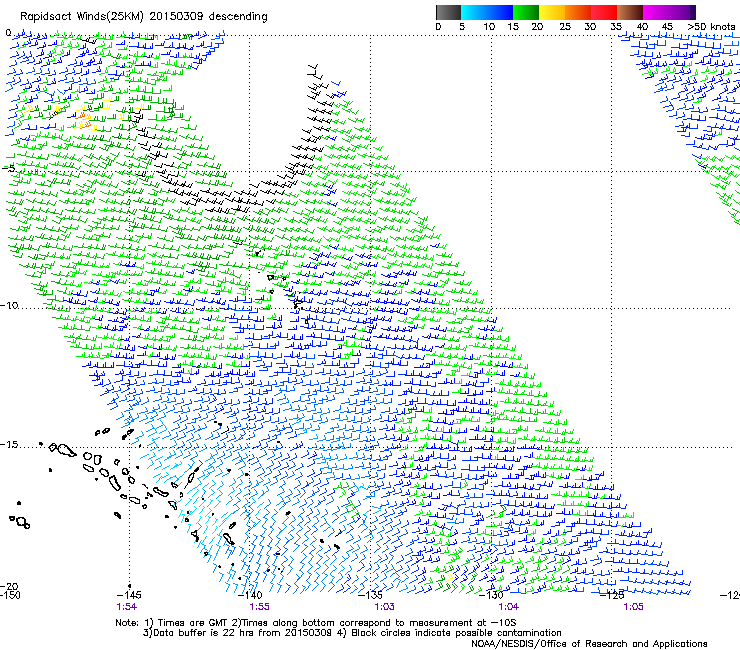Screen dimensions: 740x650
Task: Click the orange 25-30 knots legend swatch
Action: pos(578,12)
